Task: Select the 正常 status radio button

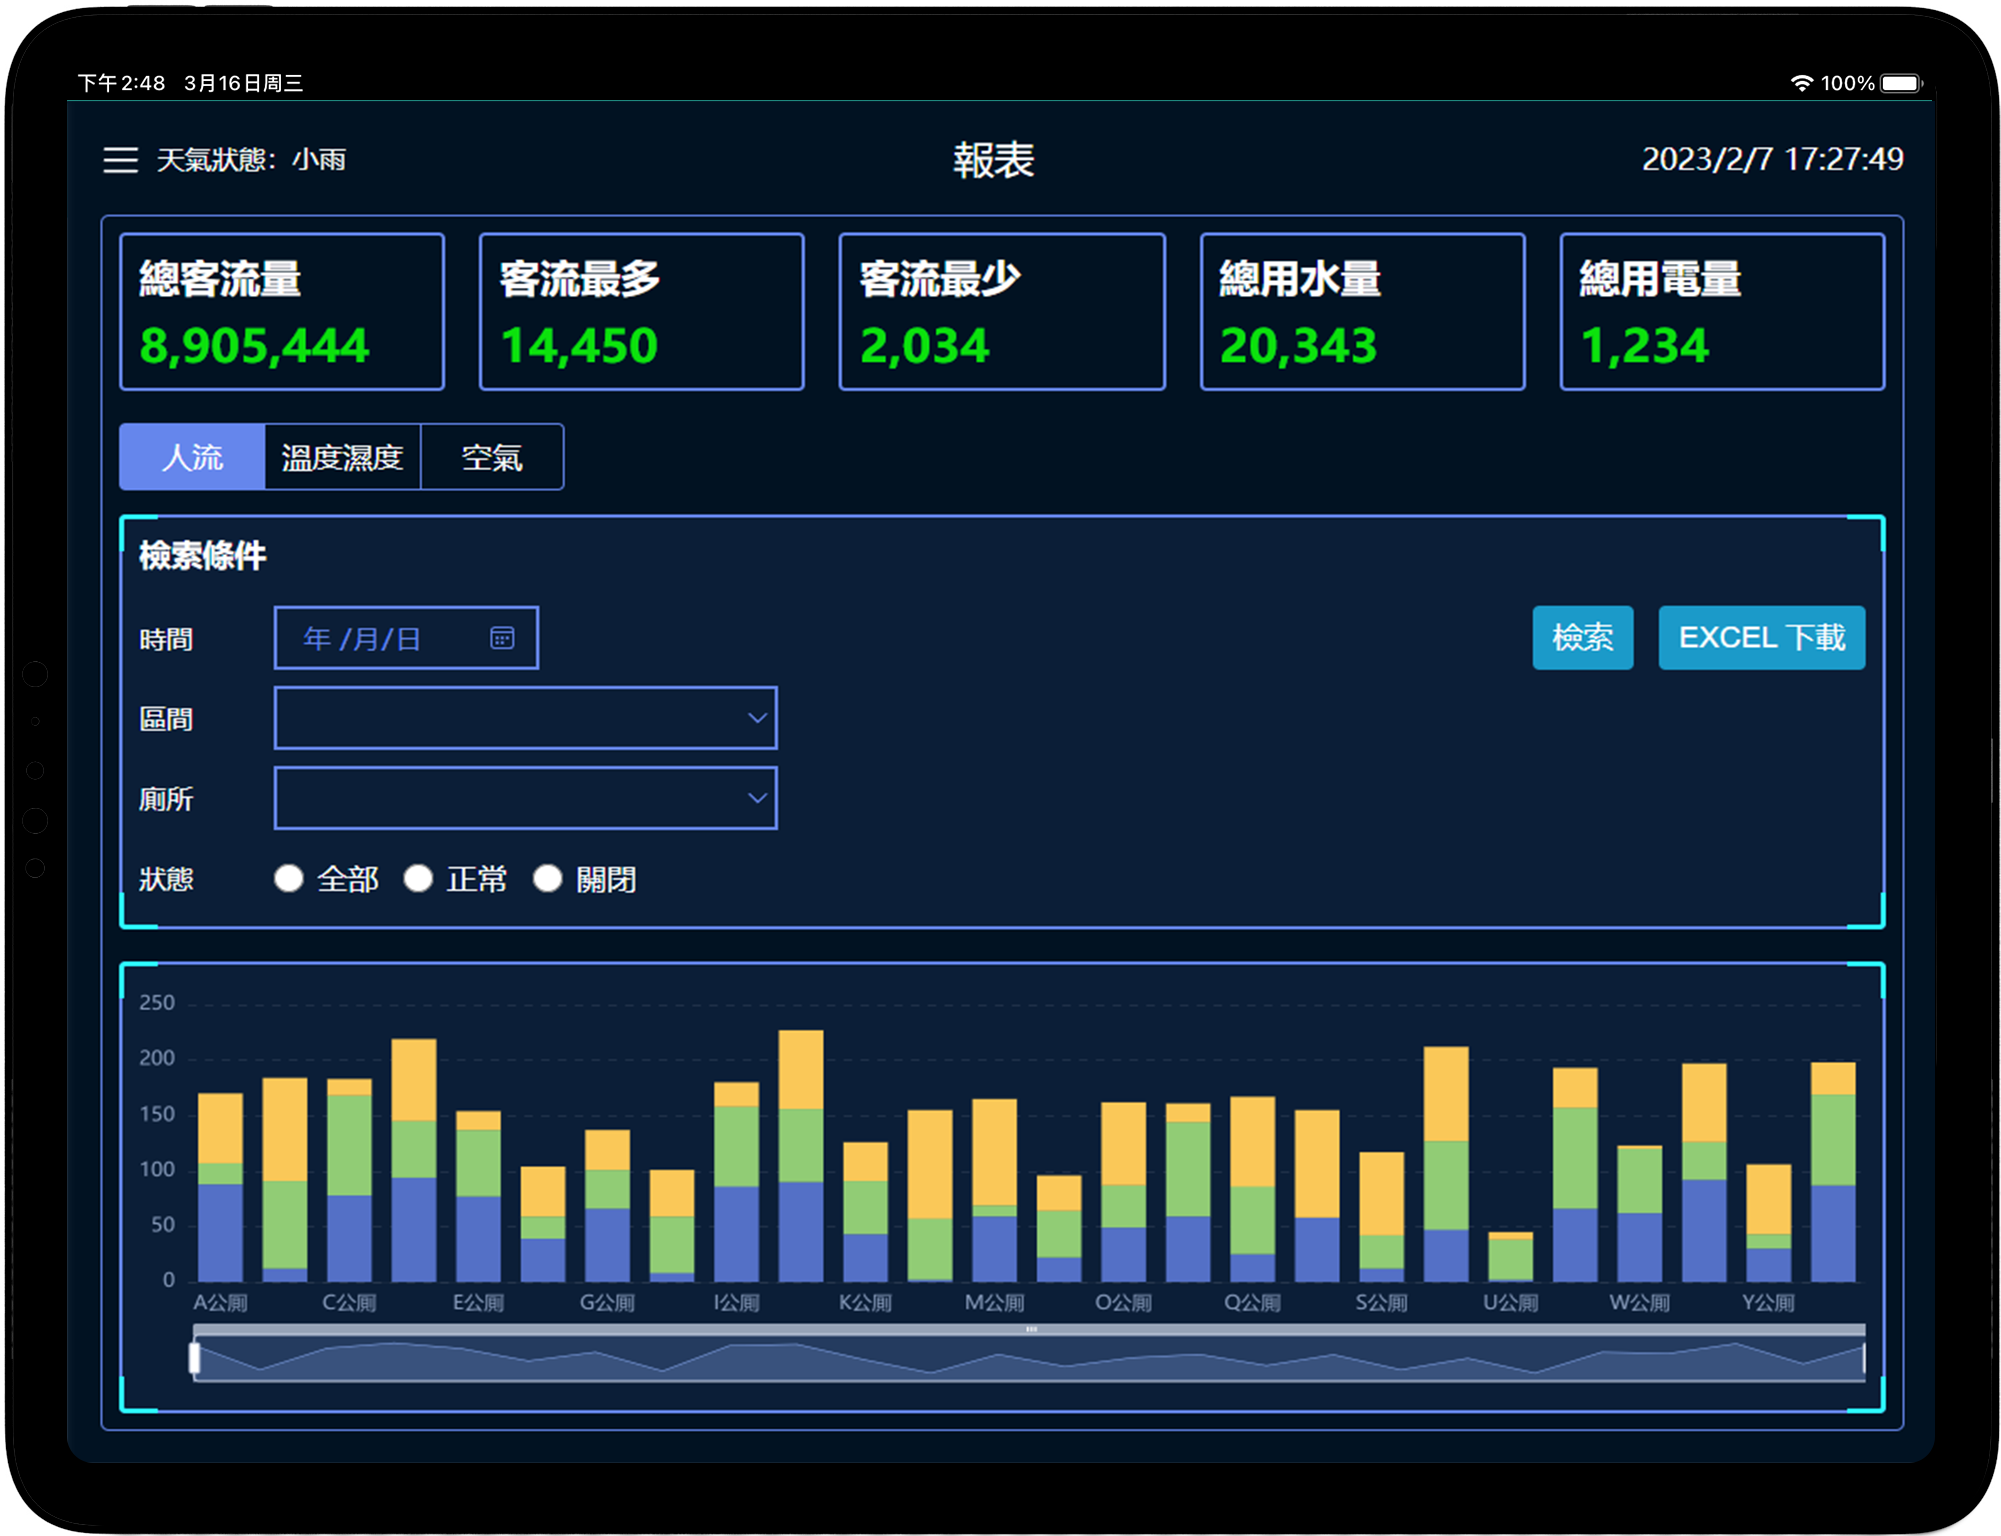Action: click(x=418, y=878)
